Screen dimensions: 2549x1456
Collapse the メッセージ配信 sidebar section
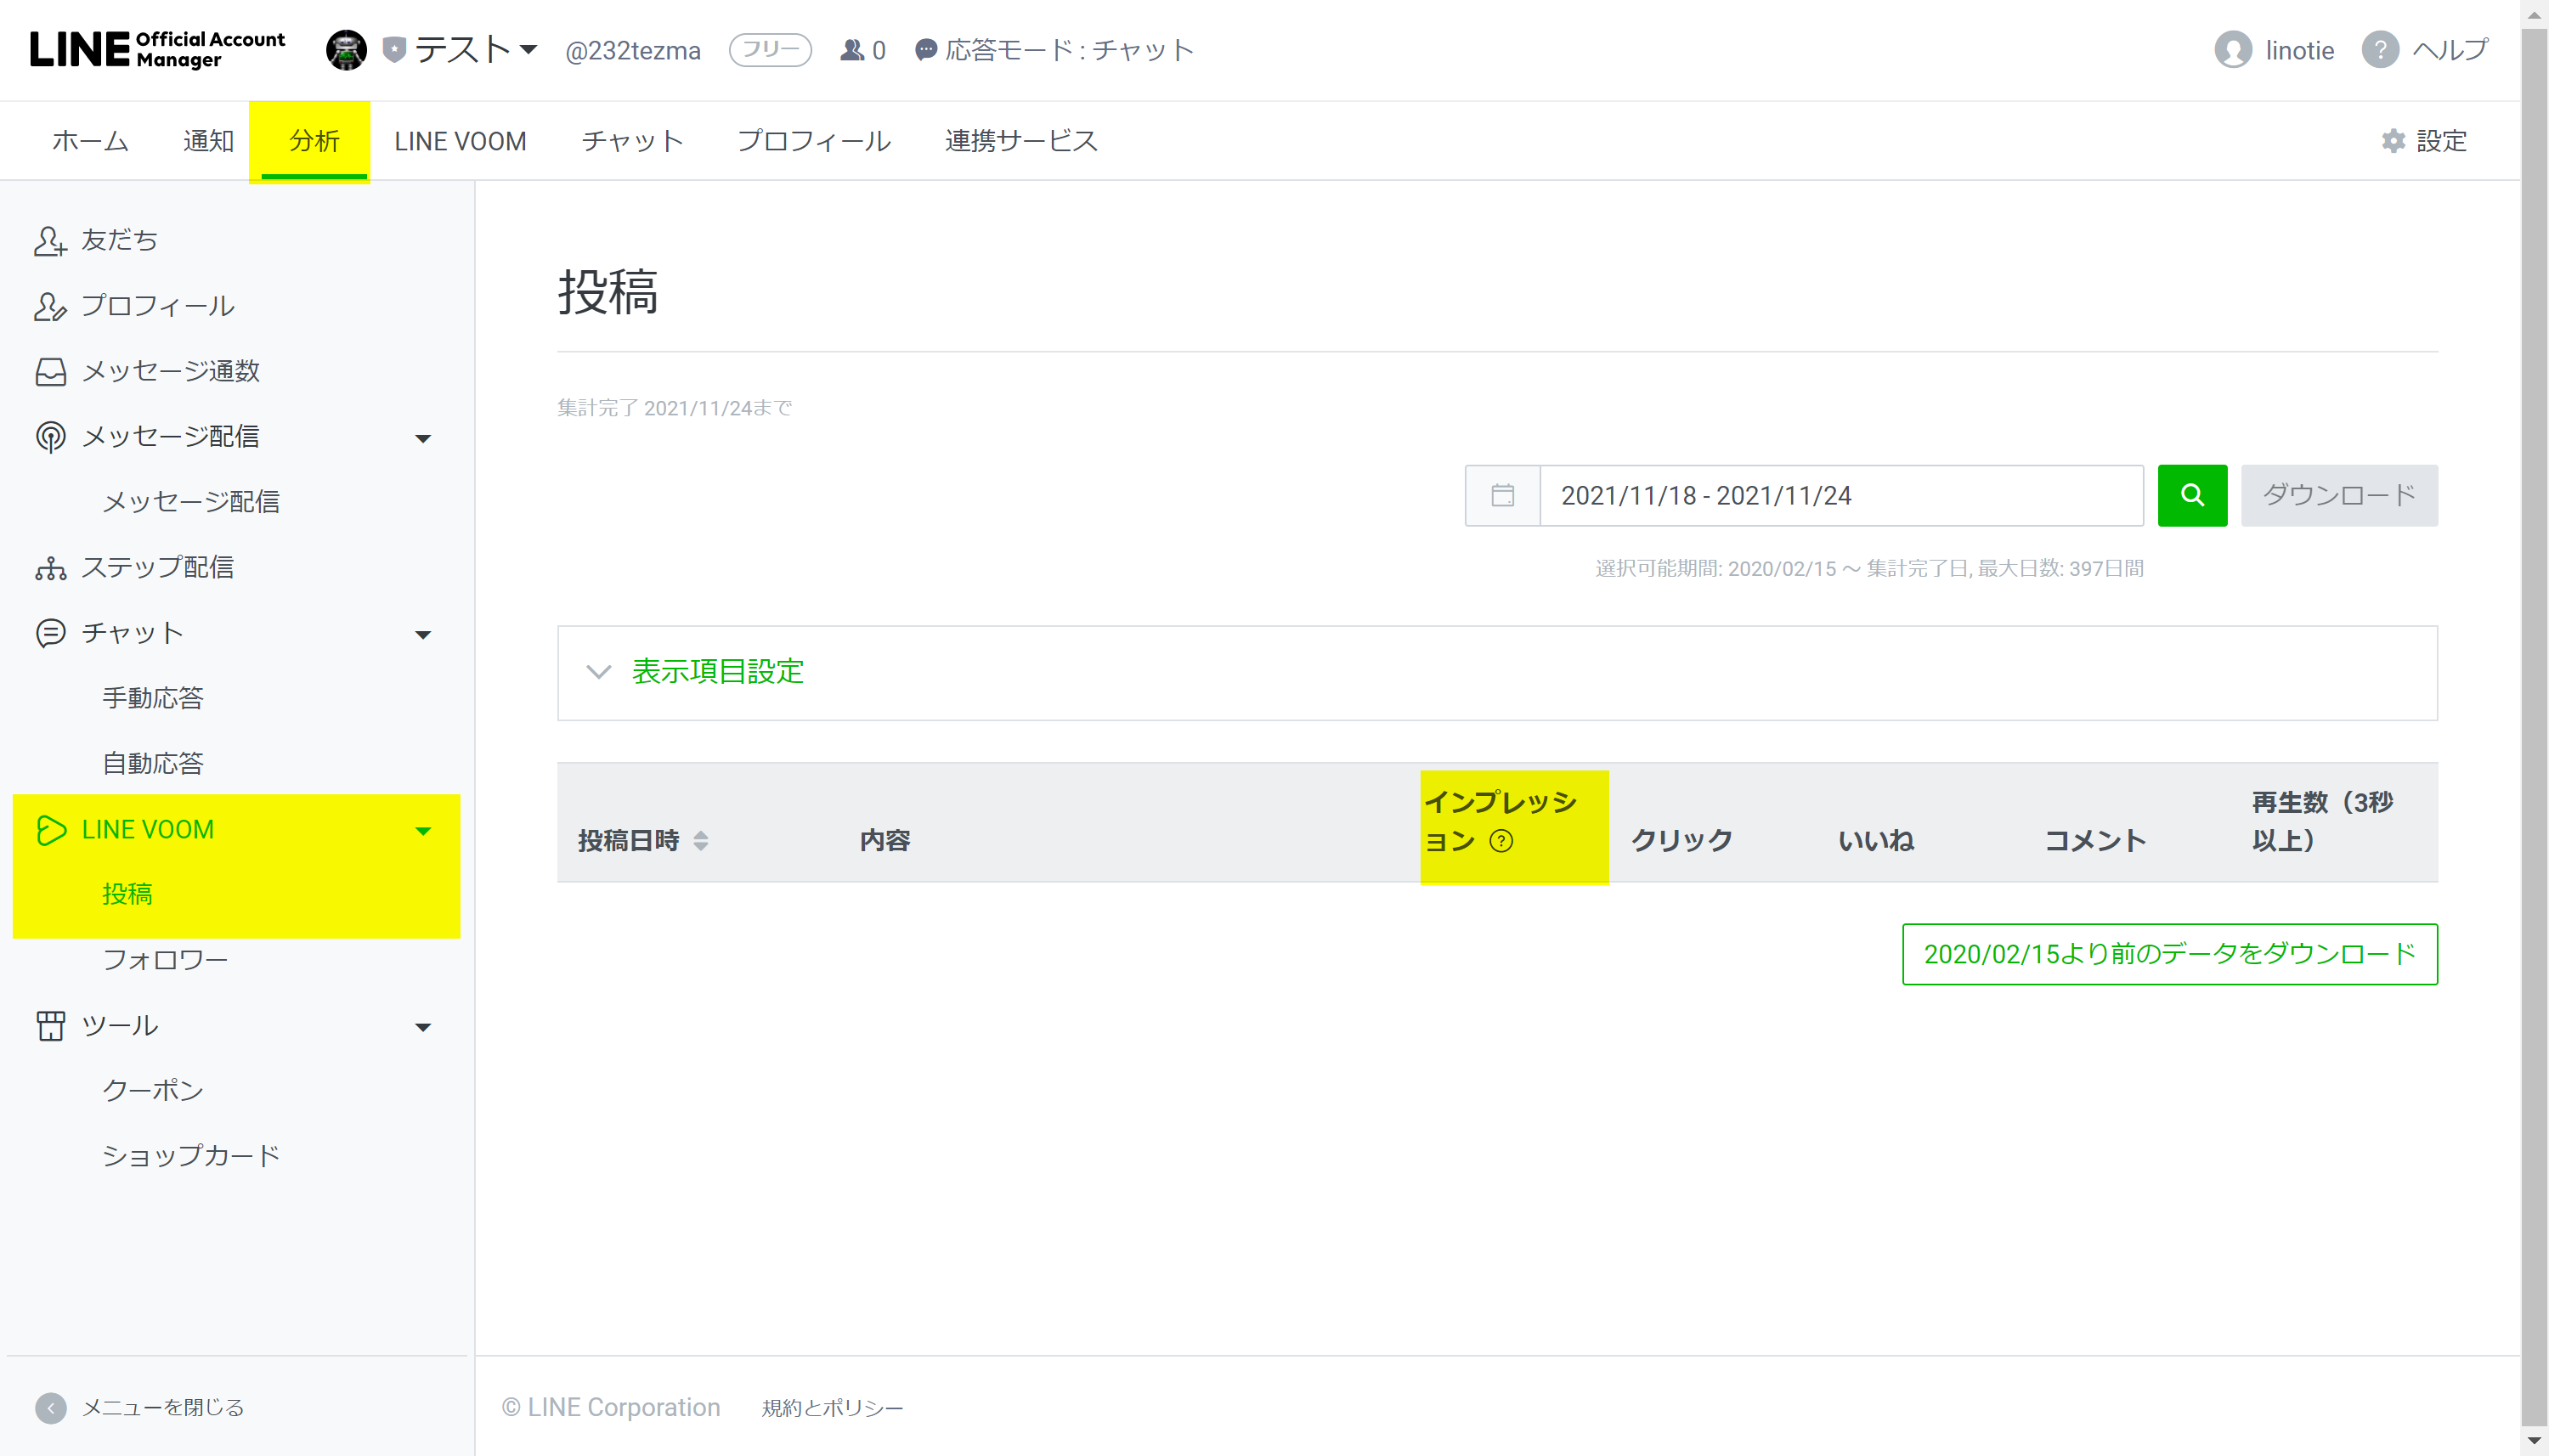[423, 437]
